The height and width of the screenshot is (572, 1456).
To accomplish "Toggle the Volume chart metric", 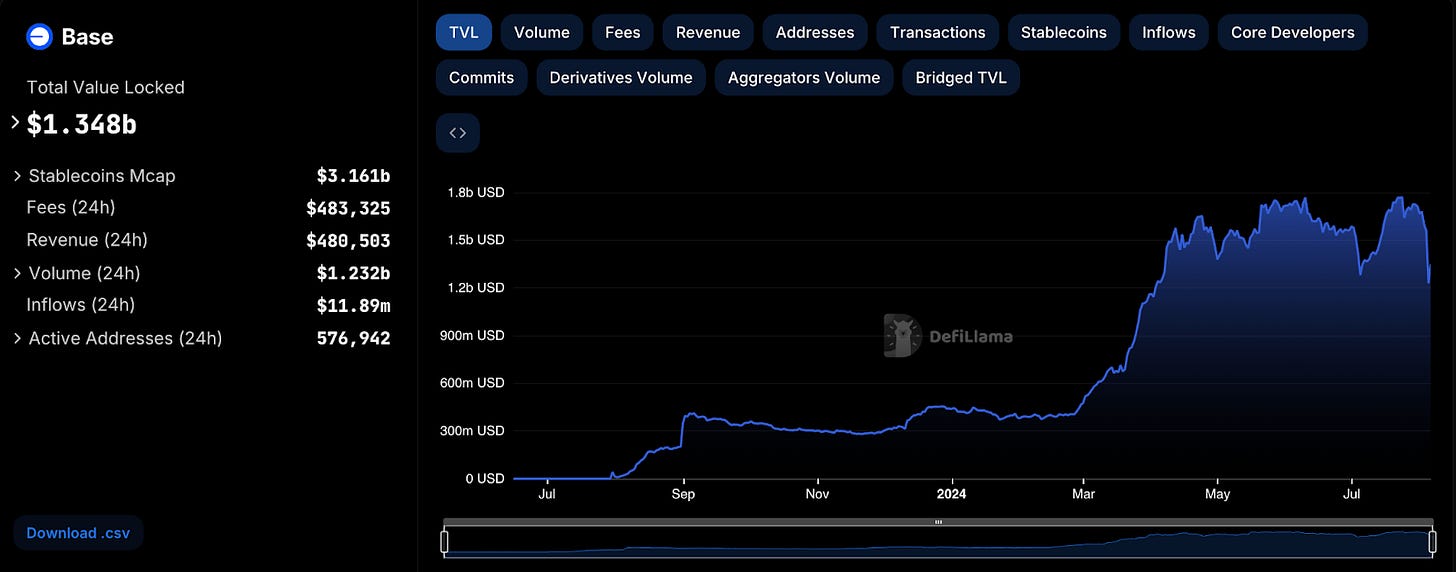I will pos(542,32).
